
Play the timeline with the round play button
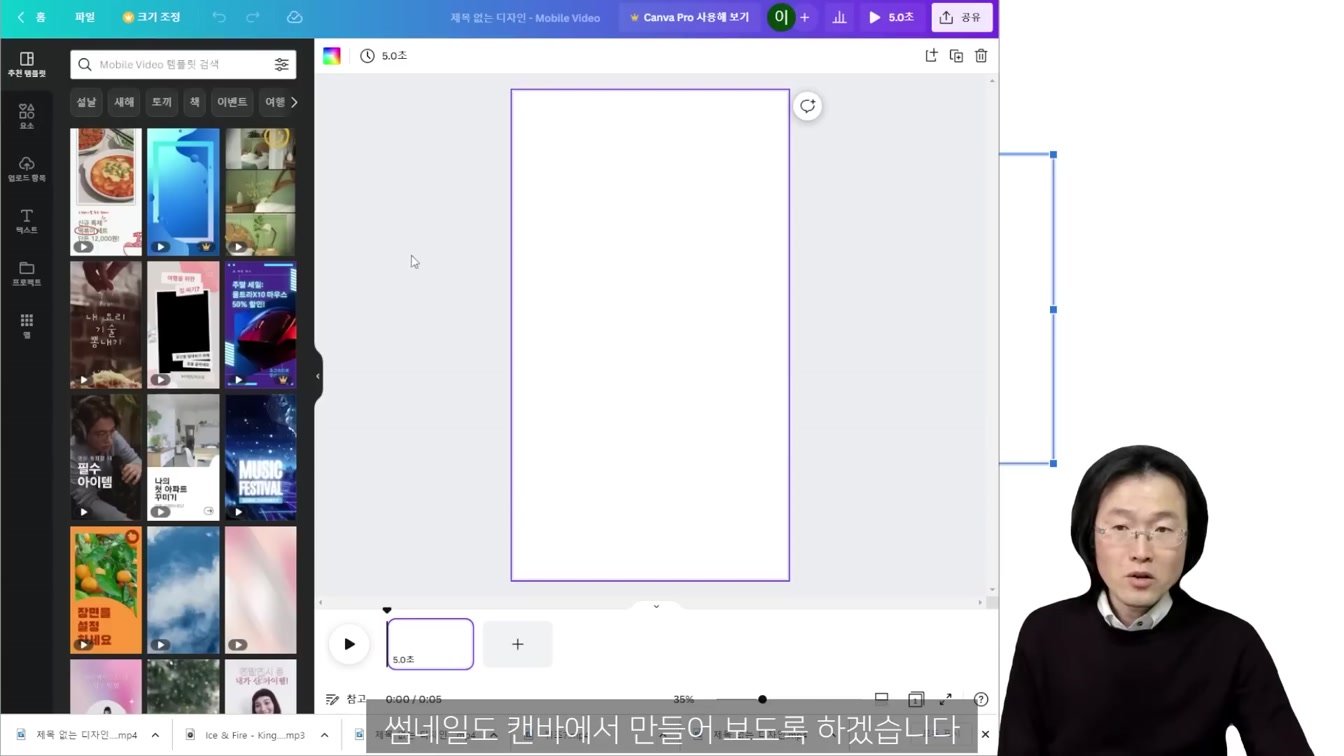pyautogui.click(x=349, y=644)
